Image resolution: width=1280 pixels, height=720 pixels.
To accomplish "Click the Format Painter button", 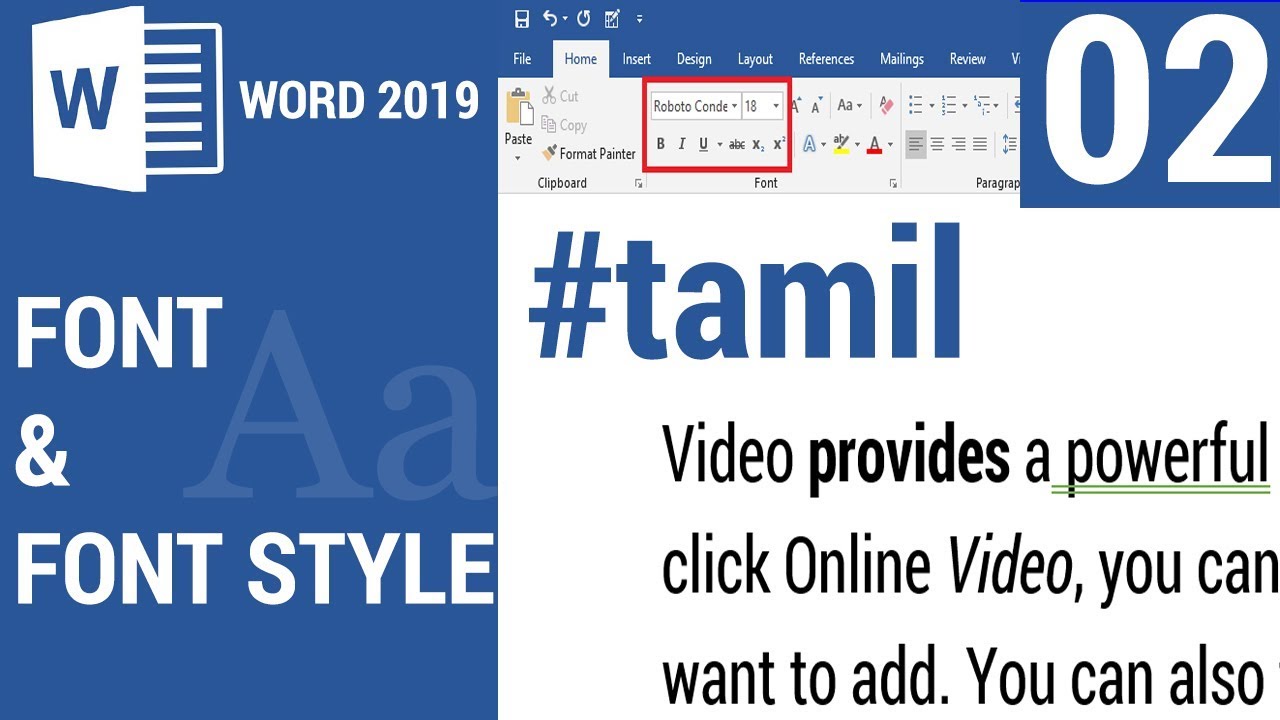I will pyautogui.click(x=589, y=154).
